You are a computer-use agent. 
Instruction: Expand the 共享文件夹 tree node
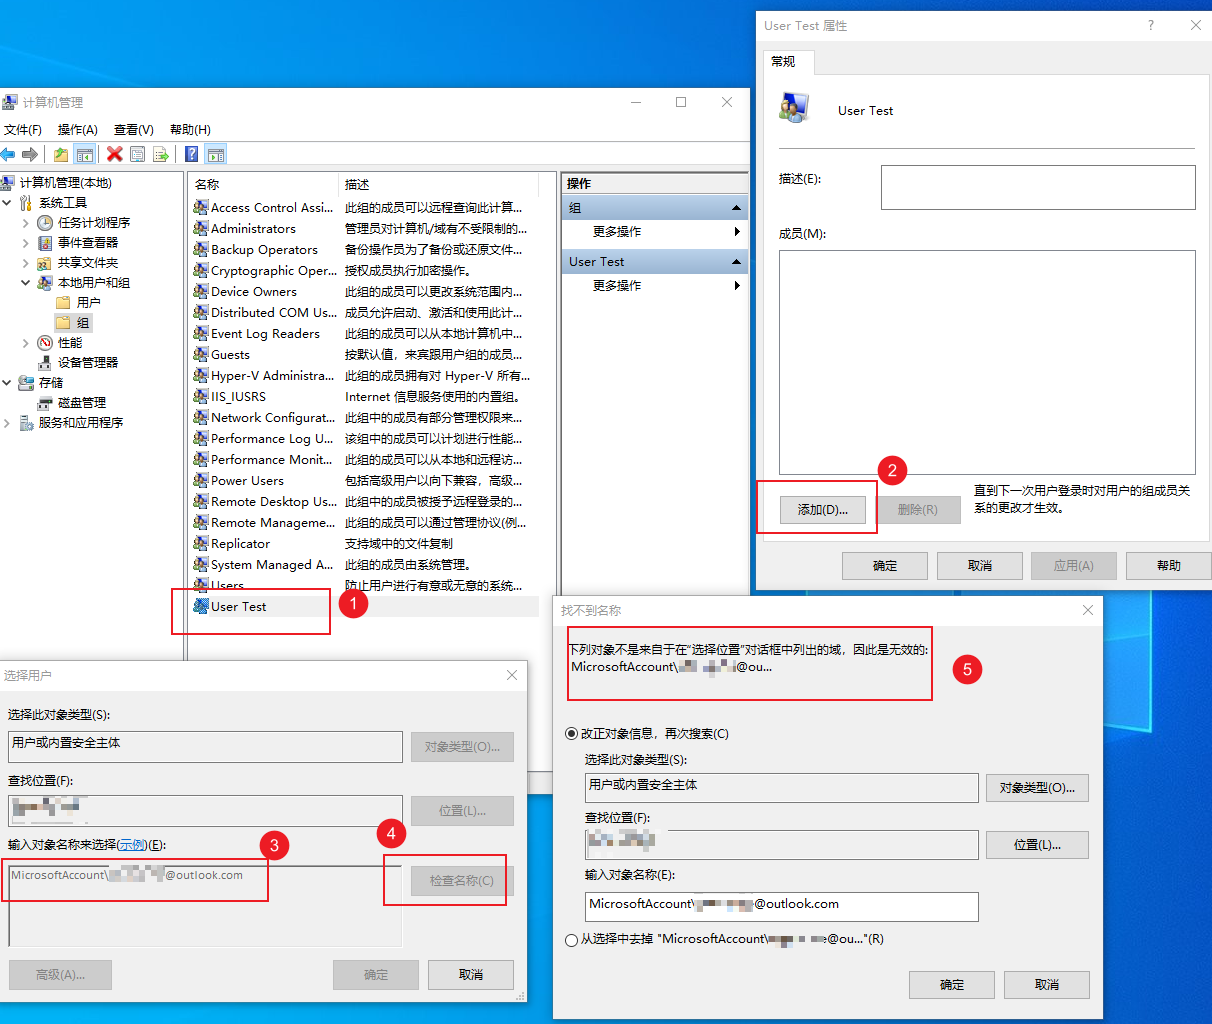click(x=26, y=263)
